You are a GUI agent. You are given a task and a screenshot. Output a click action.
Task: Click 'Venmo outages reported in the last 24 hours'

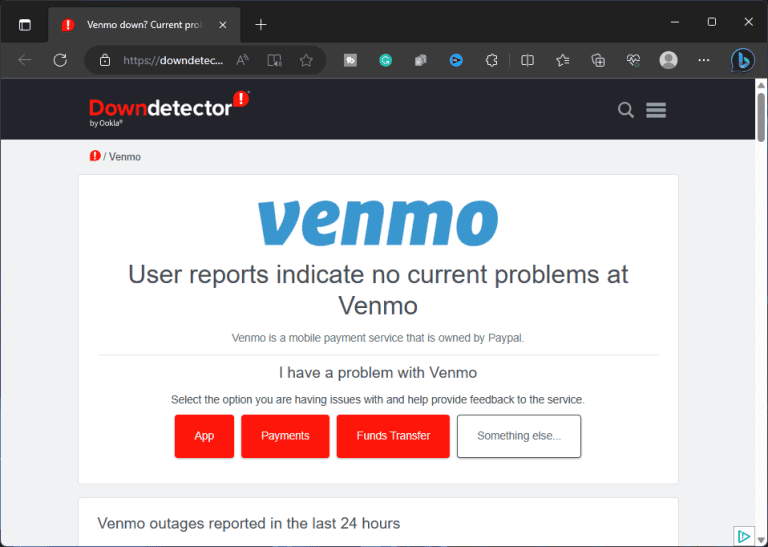pos(249,523)
